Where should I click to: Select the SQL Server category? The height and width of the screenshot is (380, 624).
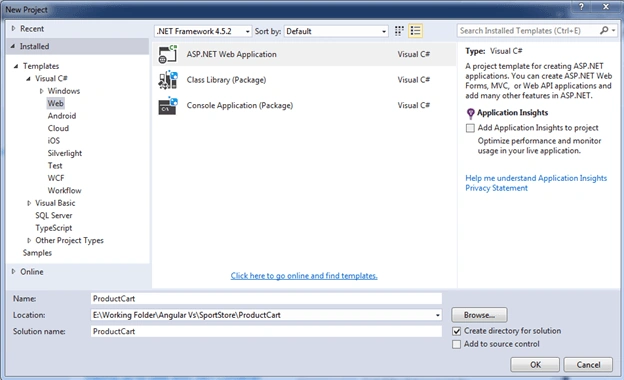pos(54,215)
